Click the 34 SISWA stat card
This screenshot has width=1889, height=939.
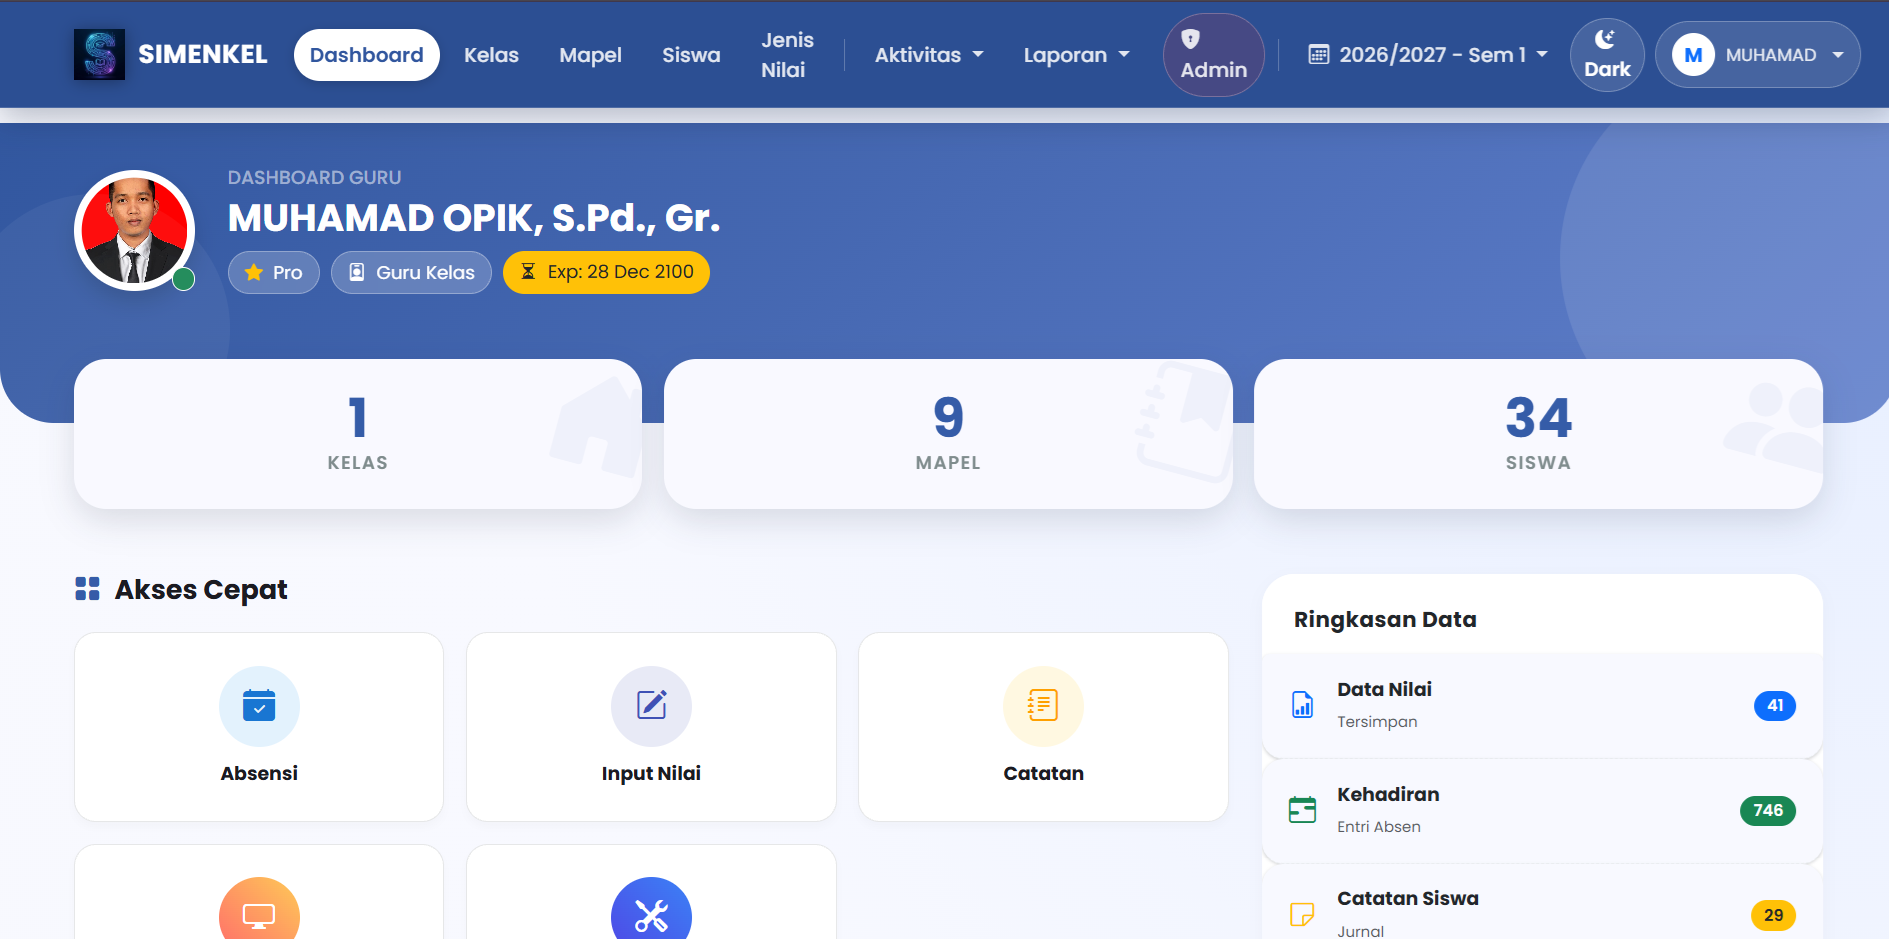[1538, 434]
